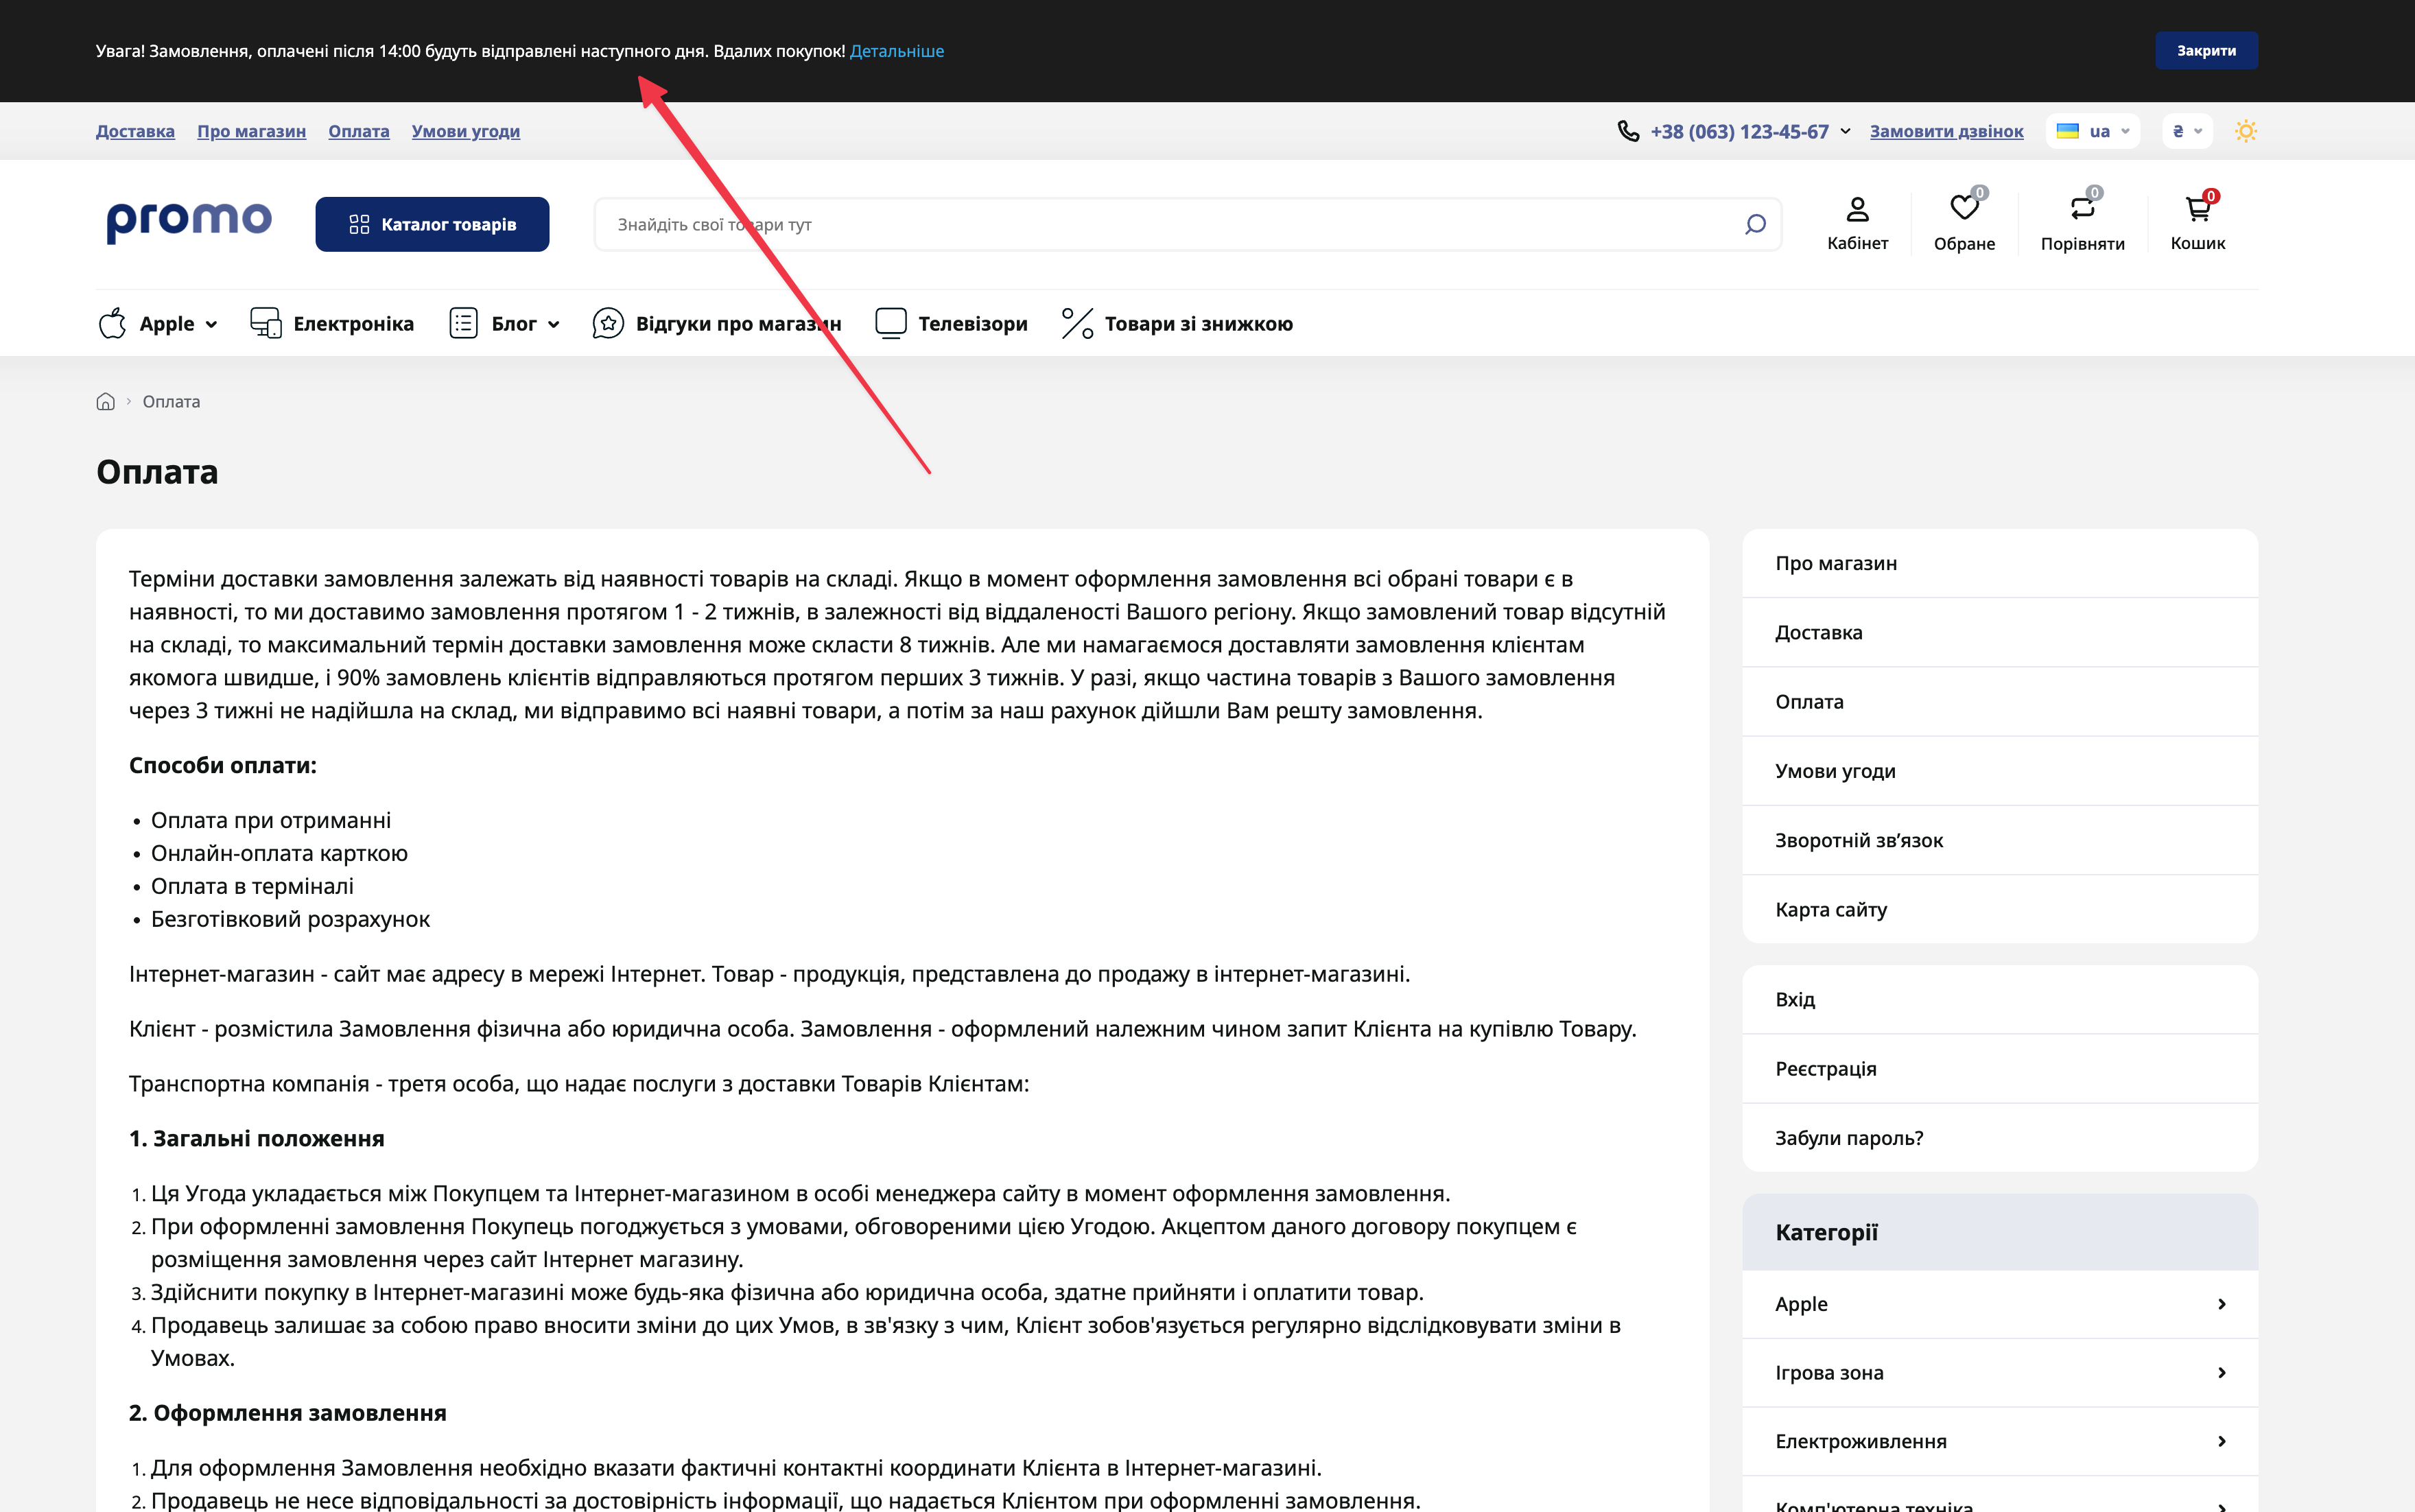
Task: Open the ua language dropdown
Action: (2093, 131)
